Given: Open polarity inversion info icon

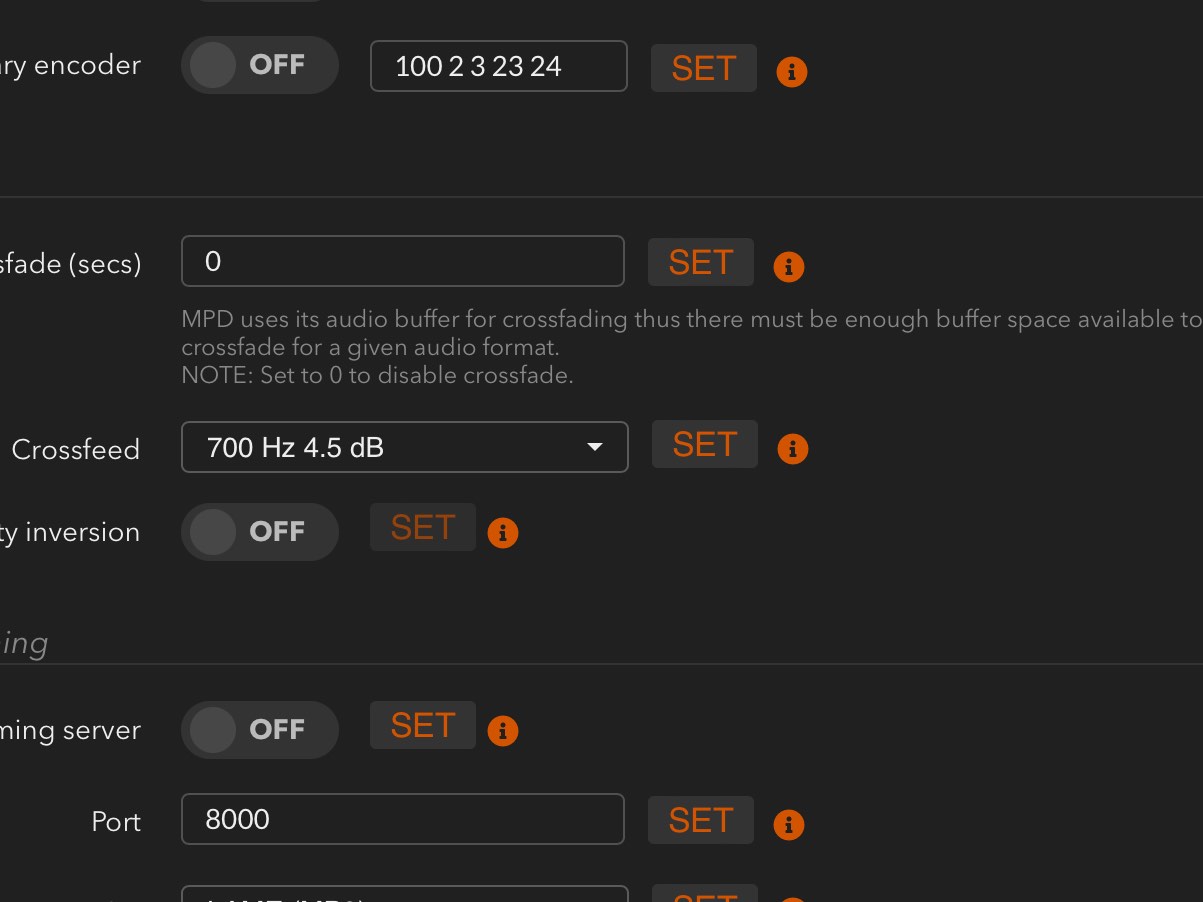Looking at the screenshot, I should point(503,533).
